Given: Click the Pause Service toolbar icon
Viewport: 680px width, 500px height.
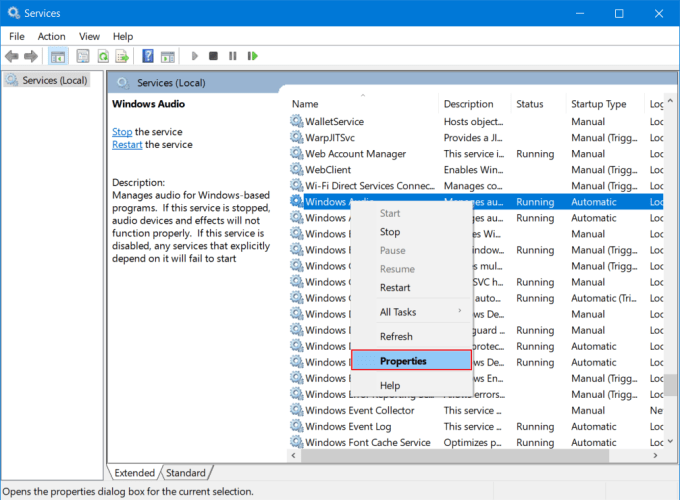Looking at the screenshot, I should pos(233,56).
